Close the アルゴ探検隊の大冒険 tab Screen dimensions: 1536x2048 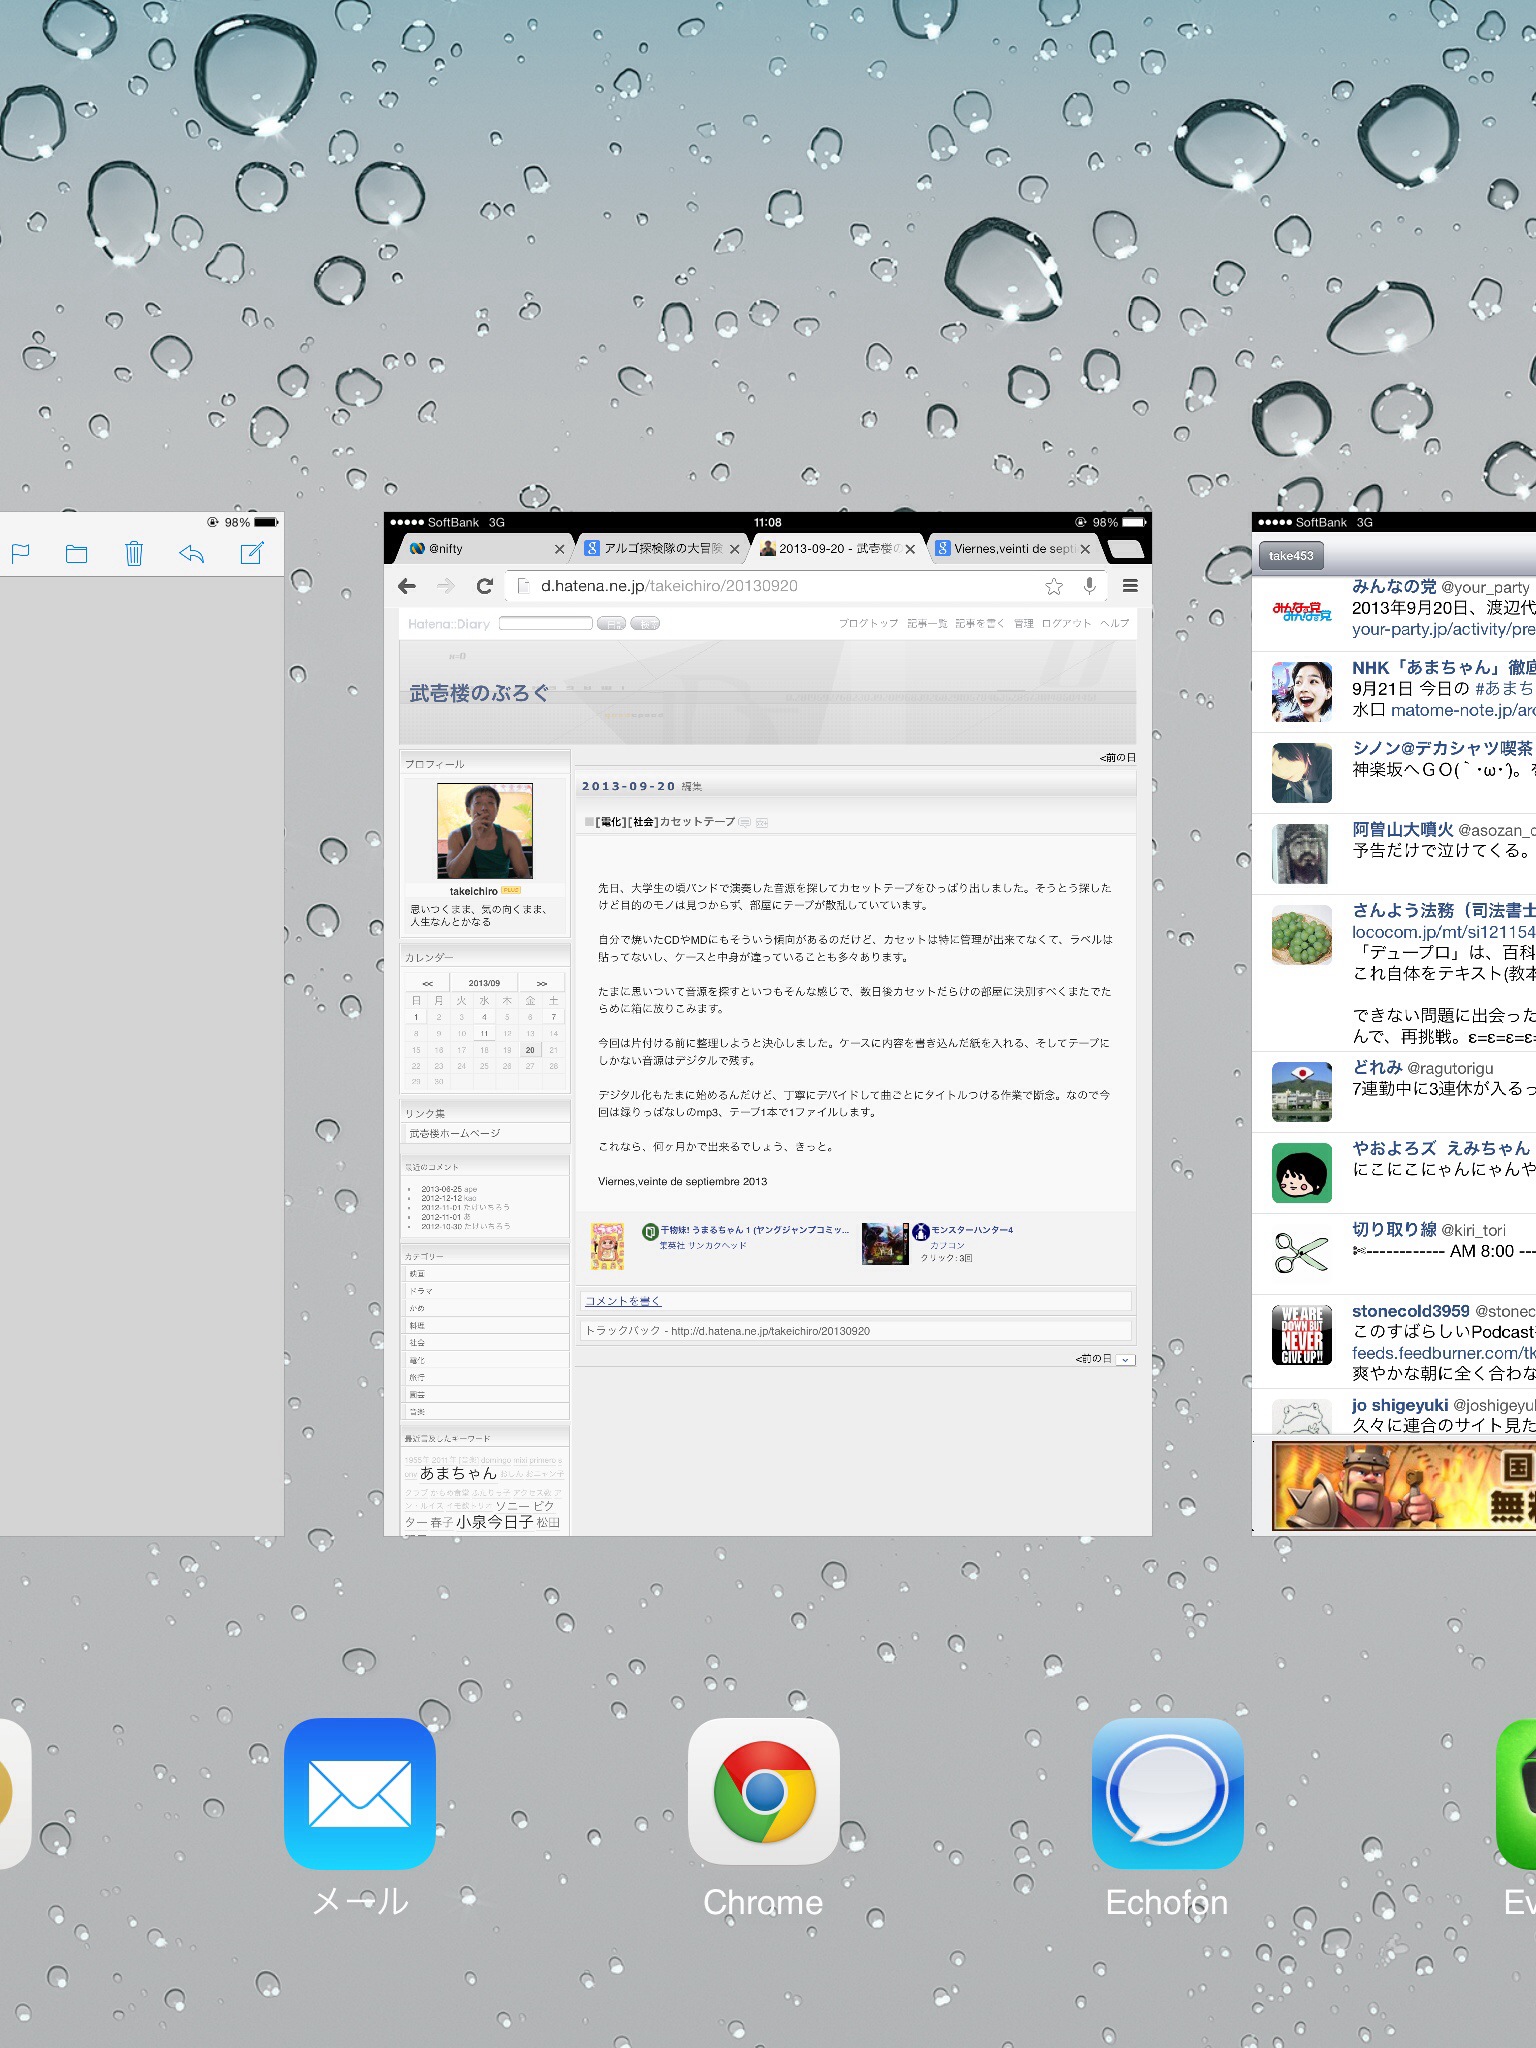[734, 549]
